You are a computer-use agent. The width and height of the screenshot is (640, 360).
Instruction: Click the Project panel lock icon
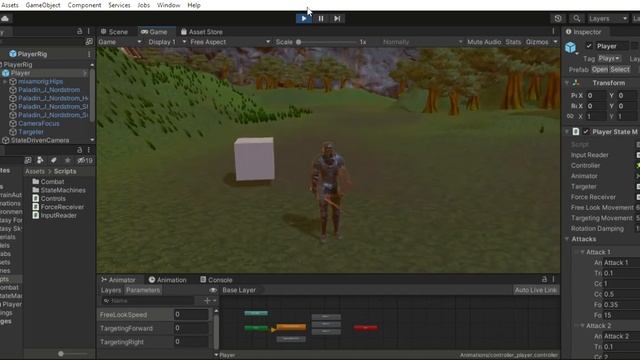[x=80, y=150]
